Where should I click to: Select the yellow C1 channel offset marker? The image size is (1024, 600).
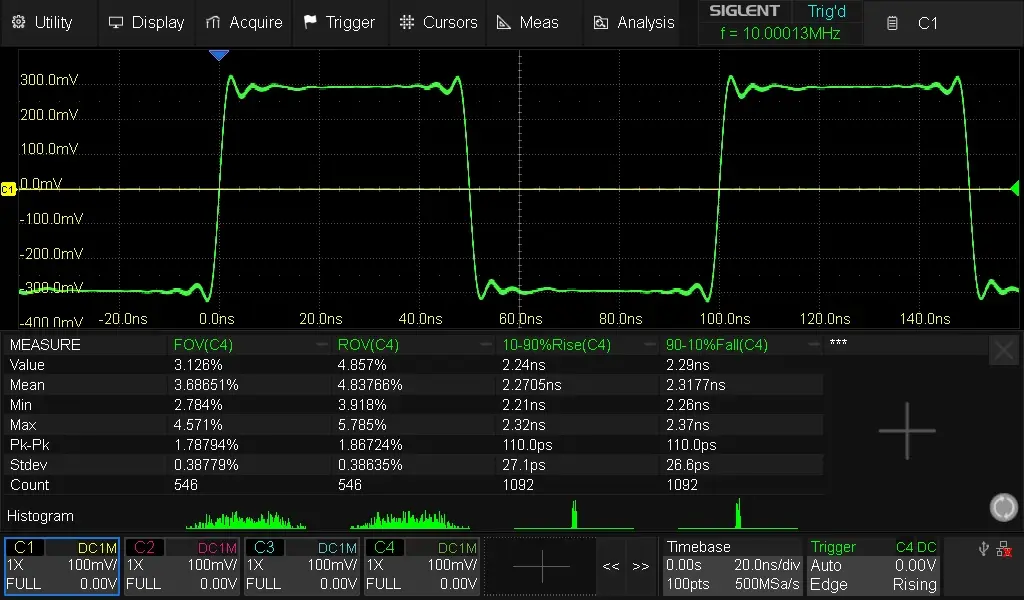pyautogui.click(x=8, y=189)
